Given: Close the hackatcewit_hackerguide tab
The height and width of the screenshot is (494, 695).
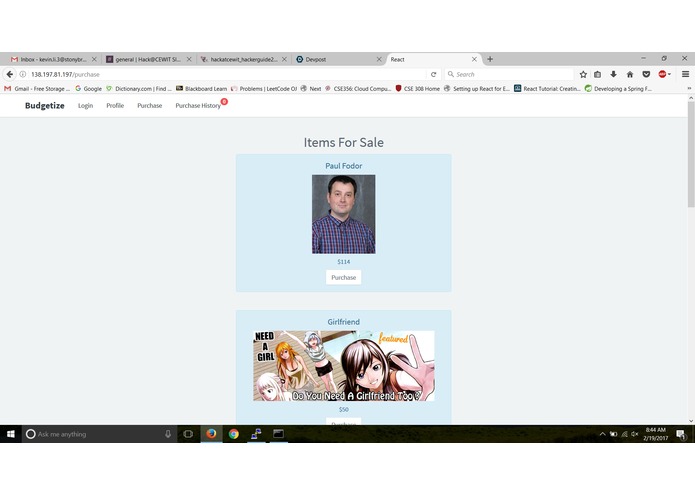Looking at the screenshot, I should click(284, 59).
